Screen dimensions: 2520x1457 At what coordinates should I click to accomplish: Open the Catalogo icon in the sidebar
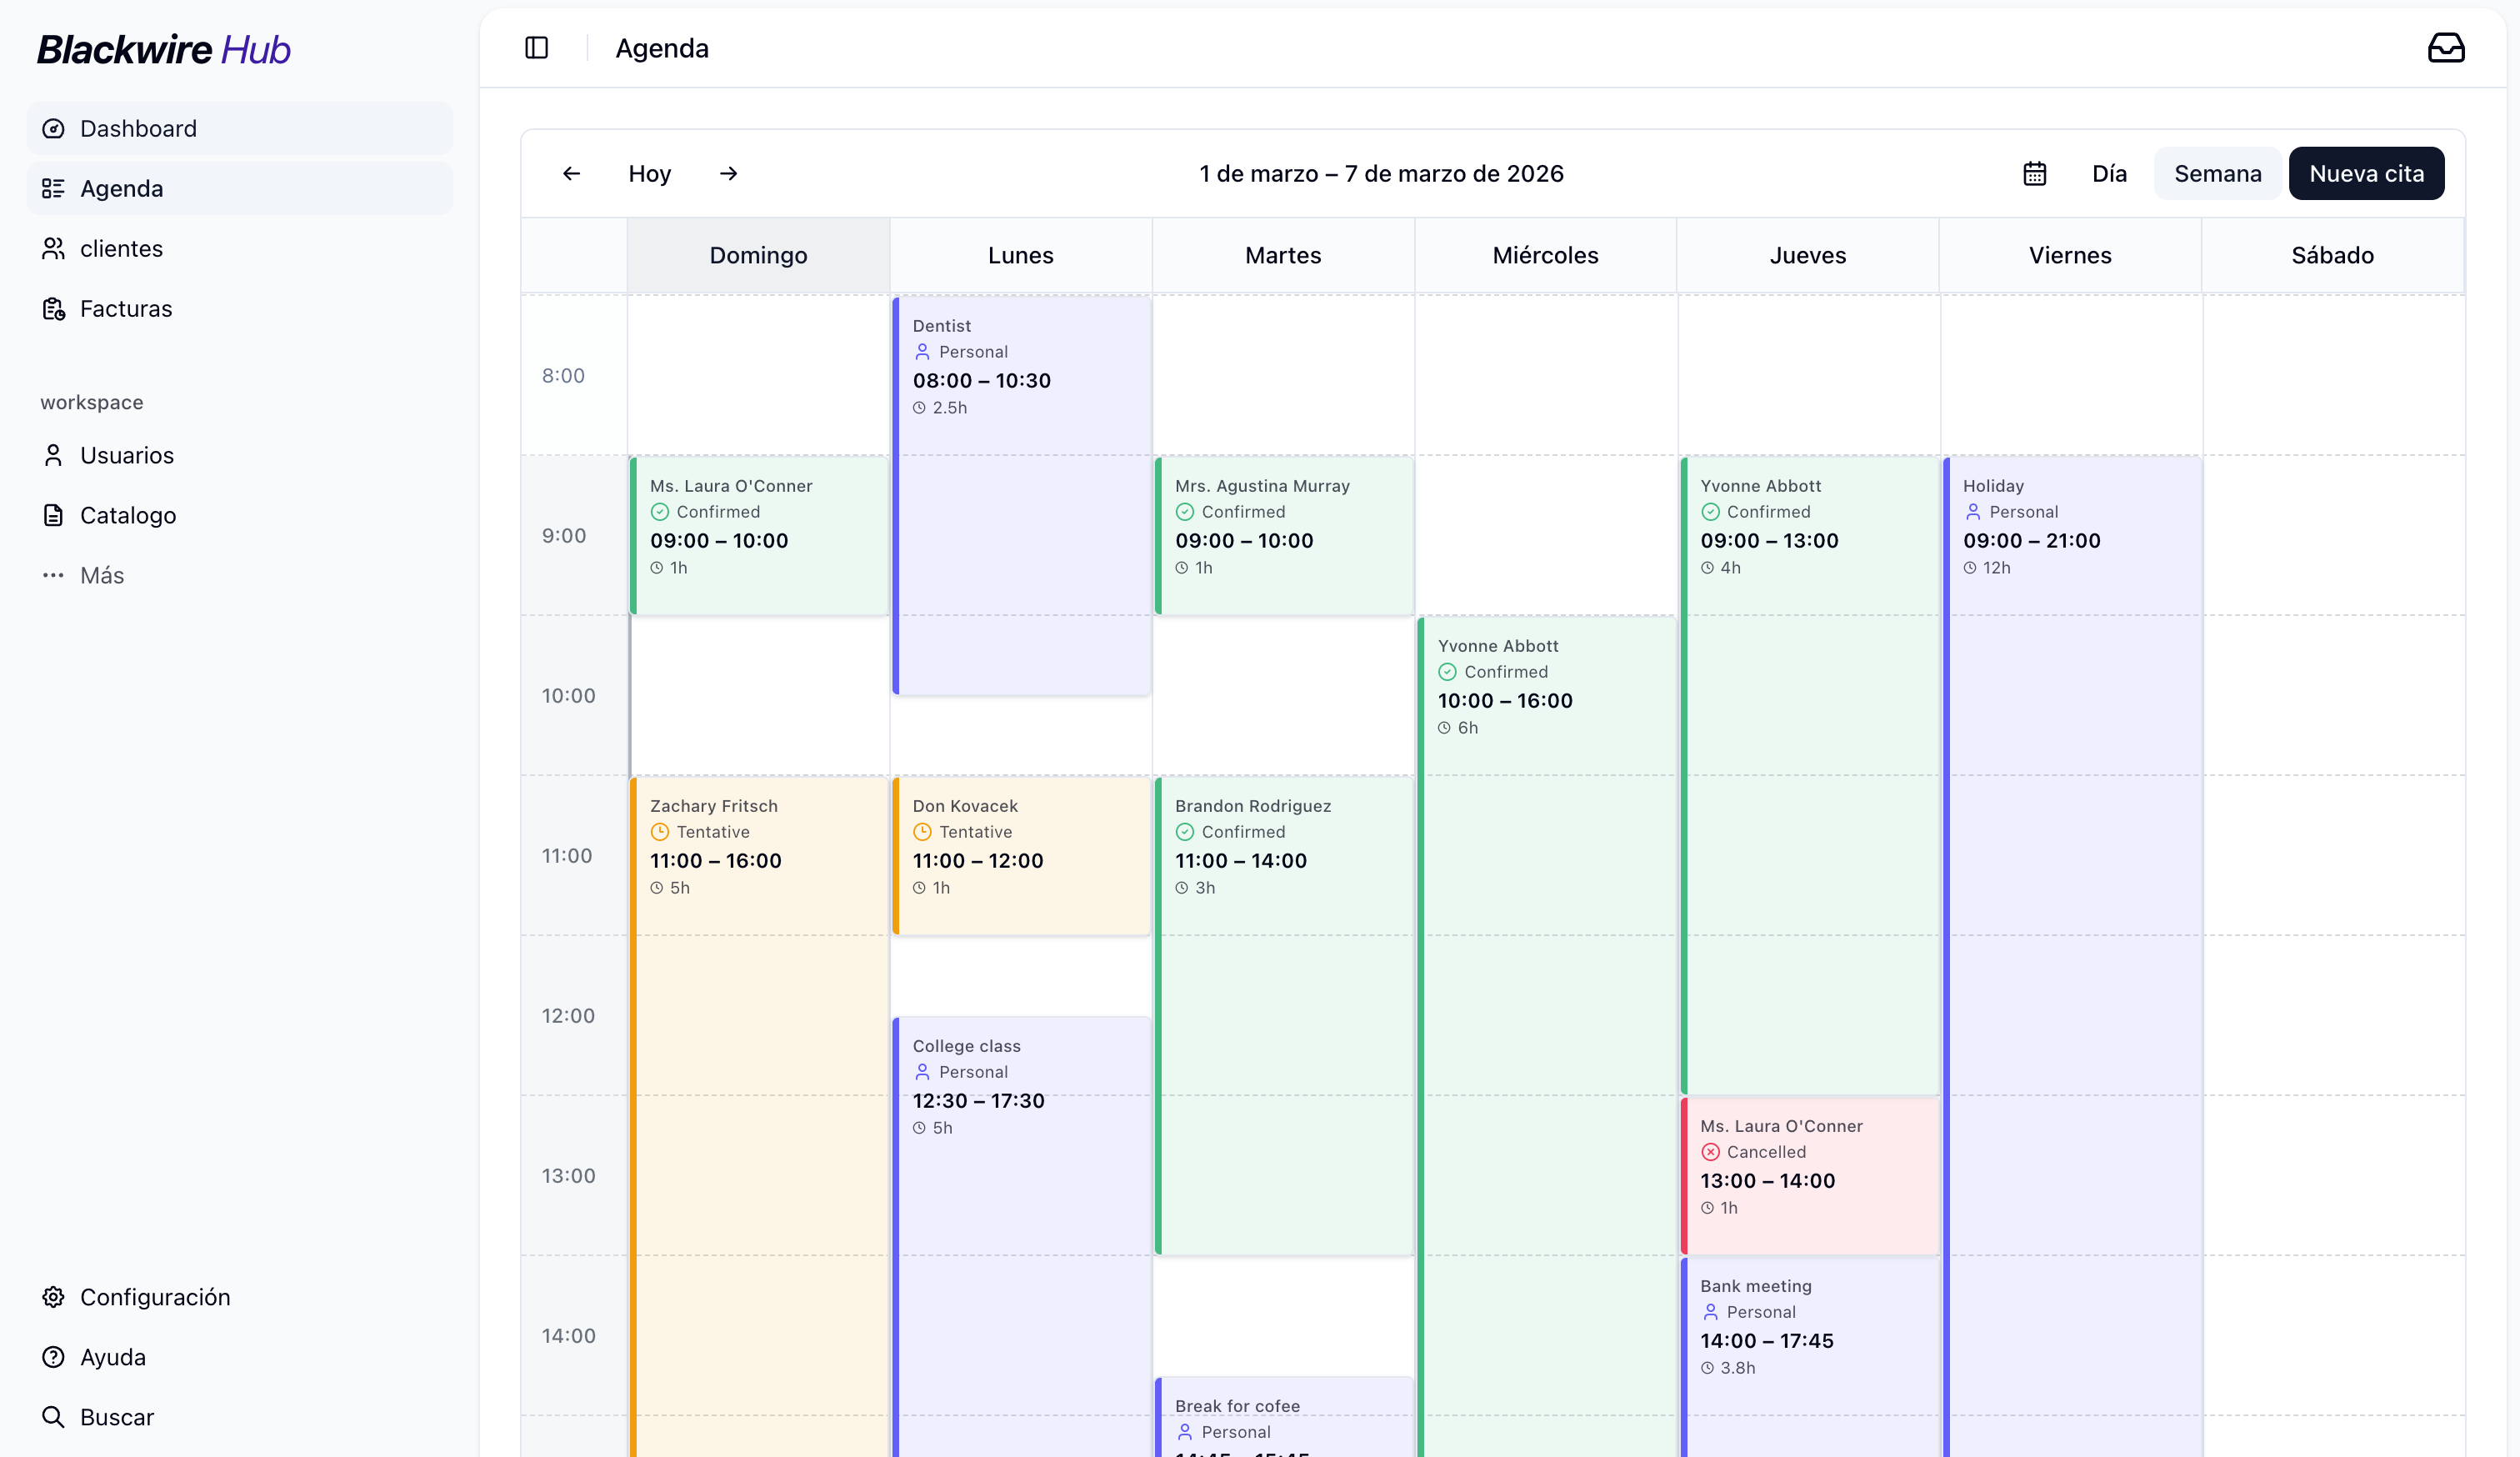[53, 515]
